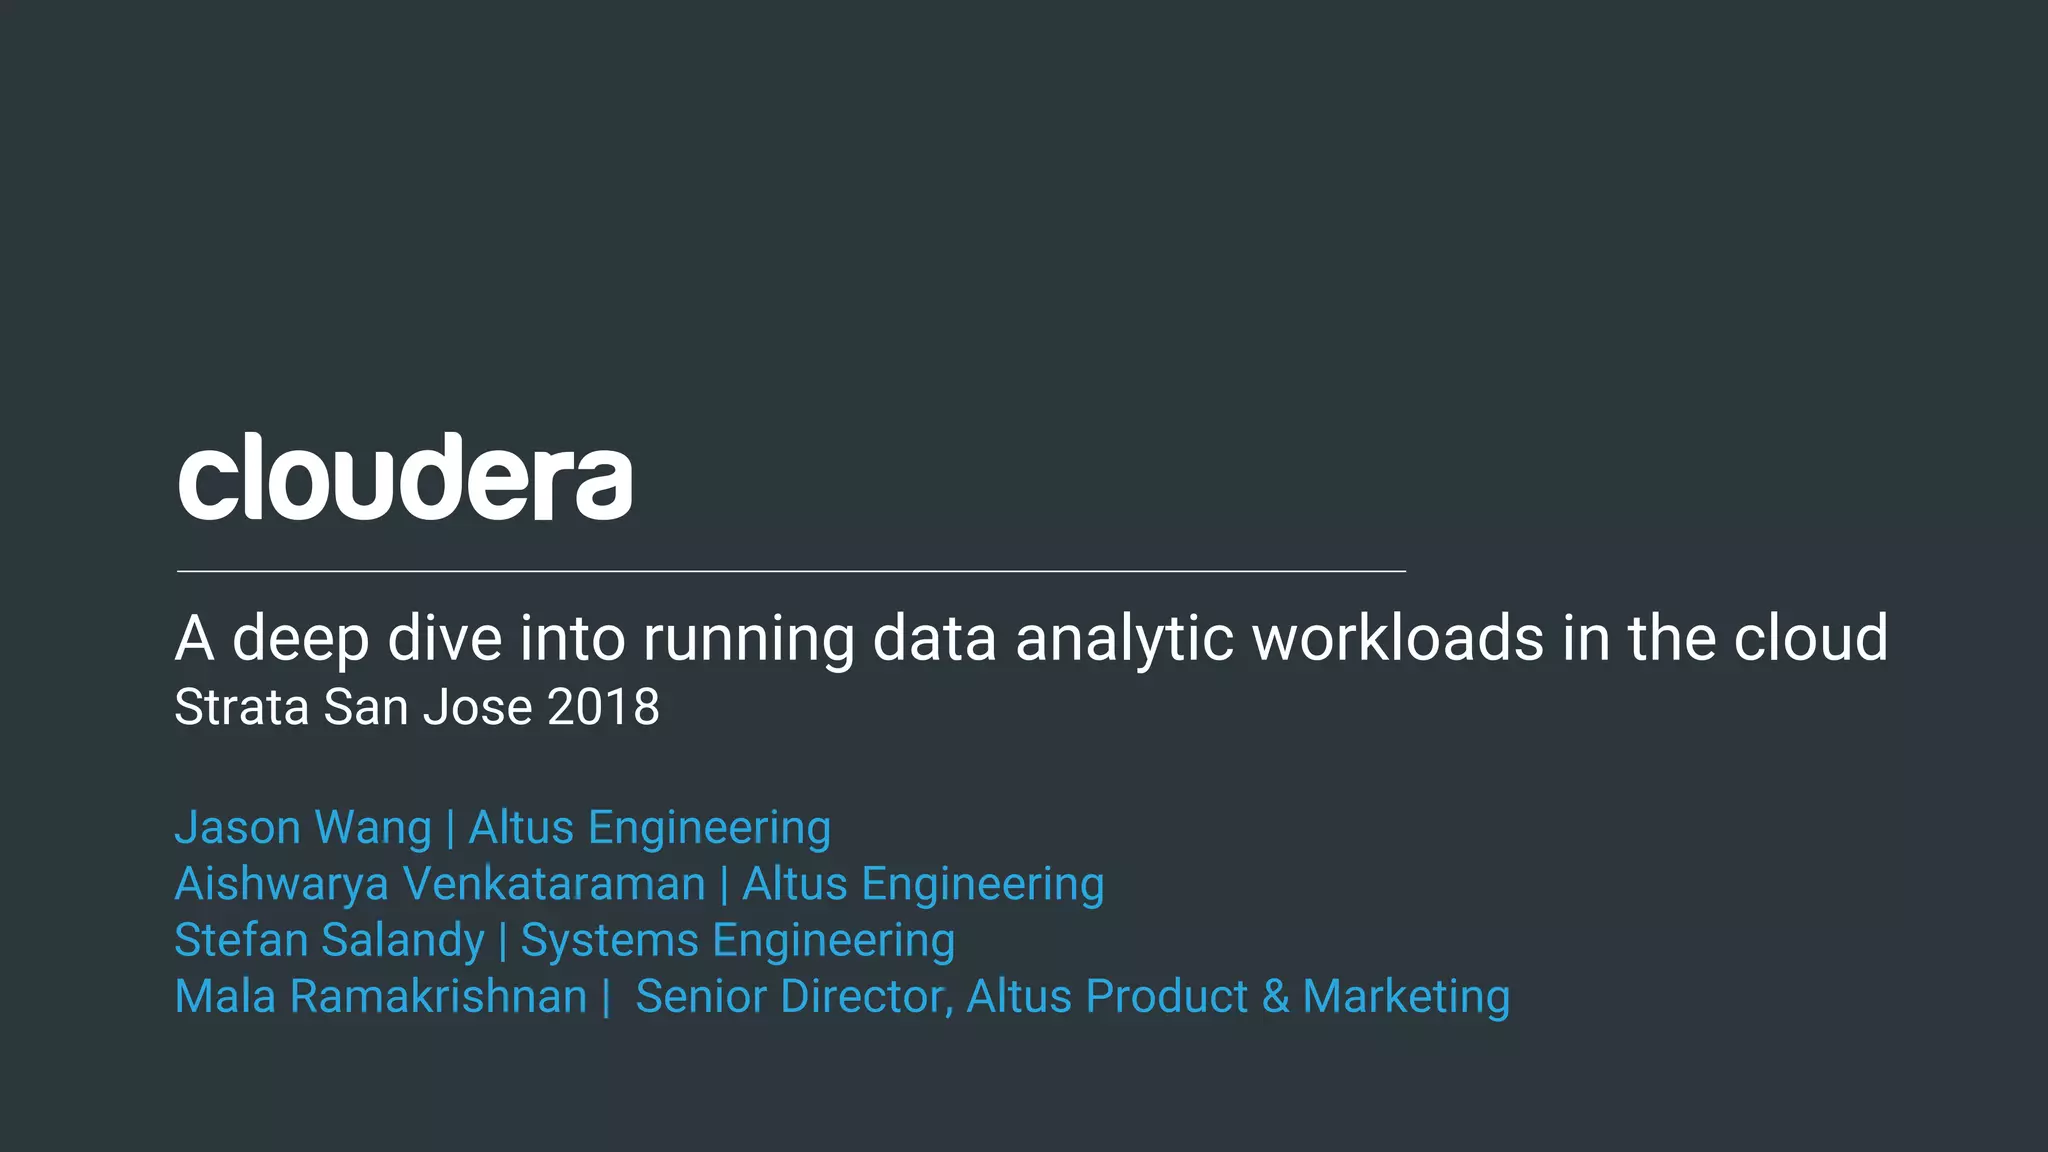Click the word "cloud" ending the title
This screenshot has width=2048, height=1152.
coord(1811,638)
